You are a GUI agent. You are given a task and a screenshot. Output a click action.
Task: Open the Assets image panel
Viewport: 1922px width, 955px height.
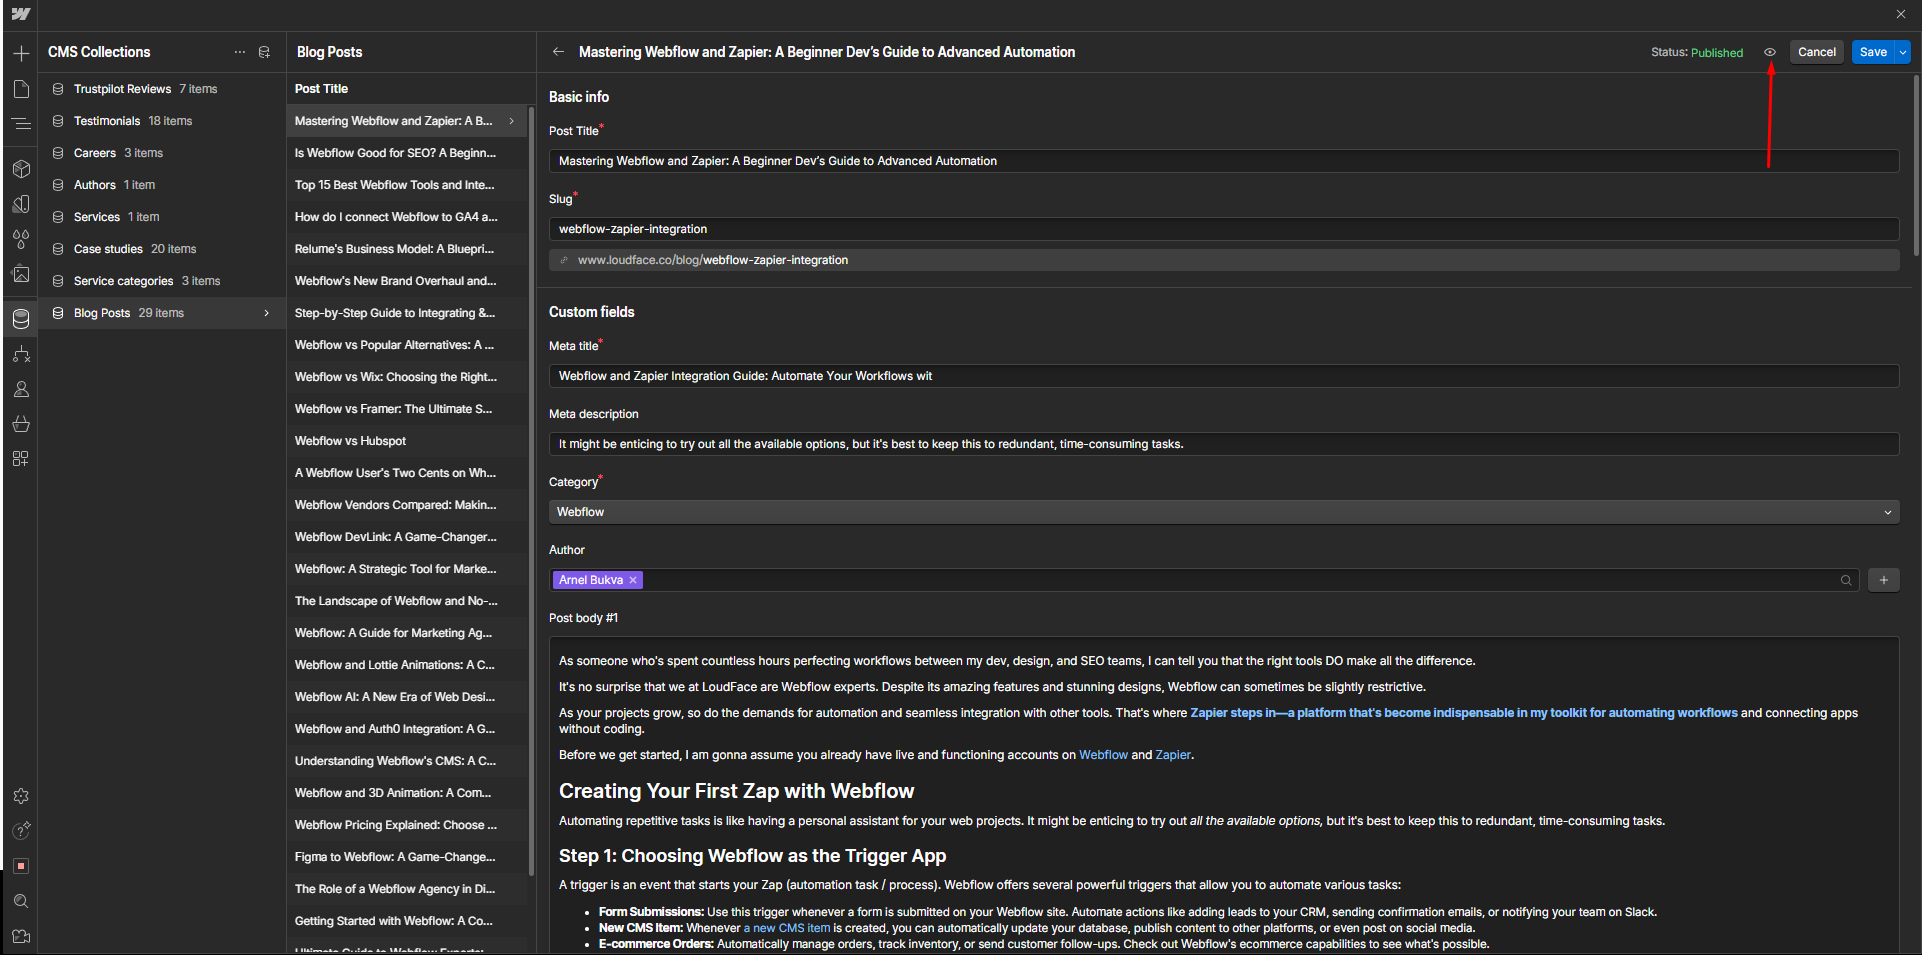tap(21, 274)
